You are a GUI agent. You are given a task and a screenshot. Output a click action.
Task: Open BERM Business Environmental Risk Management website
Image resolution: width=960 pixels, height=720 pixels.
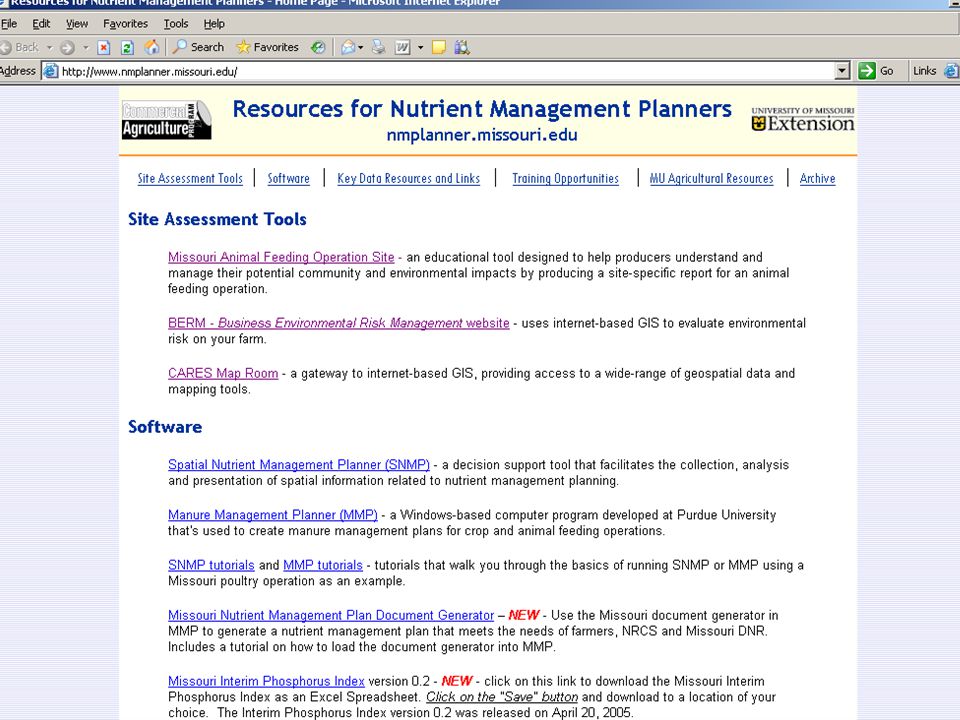339,323
